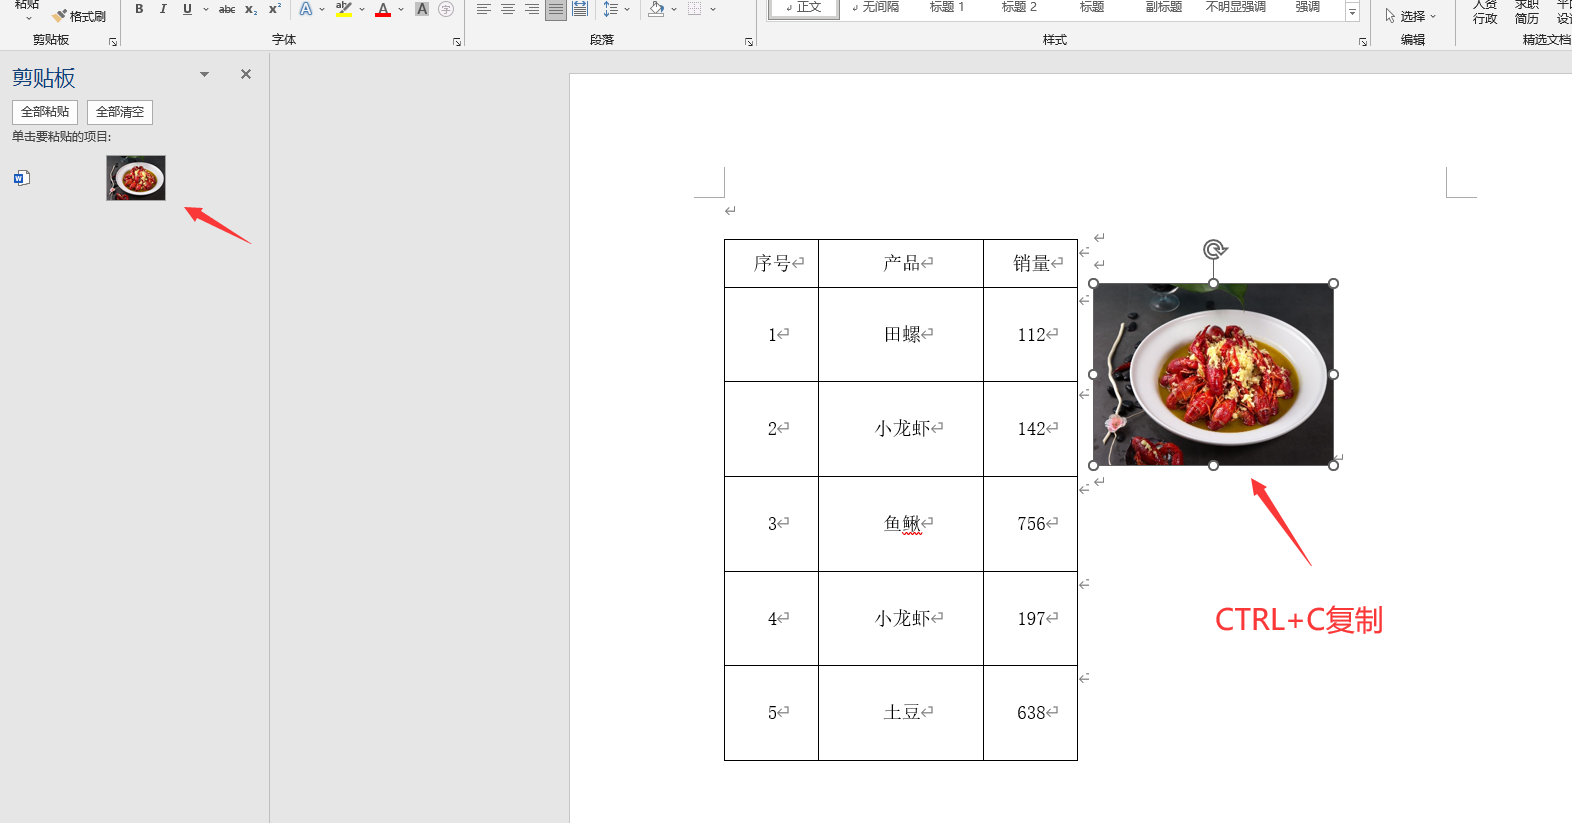This screenshot has height=823, width=1572.
Task: Select the 不明显强调 style
Action: pyautogui.click(x=1236, y=8)
